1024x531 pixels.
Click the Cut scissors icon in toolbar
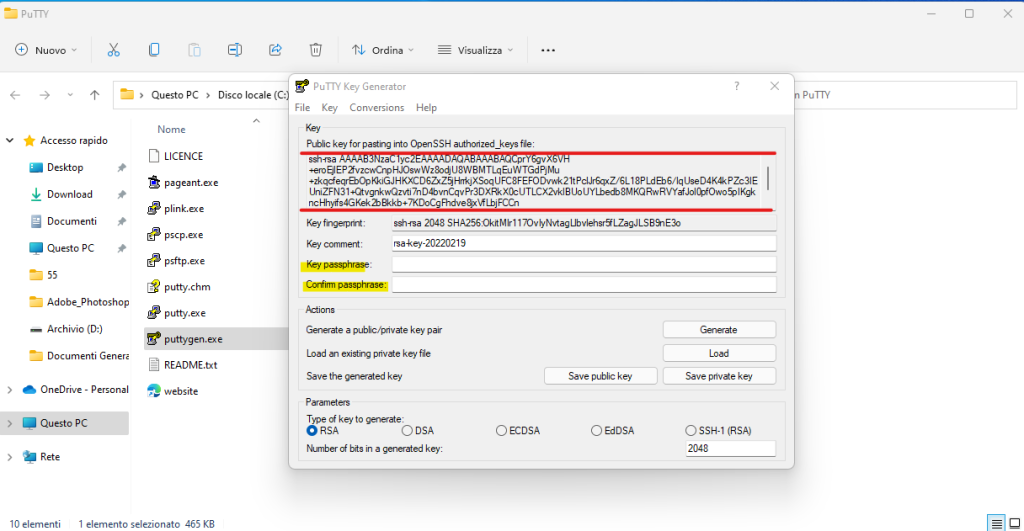point(113,50)
